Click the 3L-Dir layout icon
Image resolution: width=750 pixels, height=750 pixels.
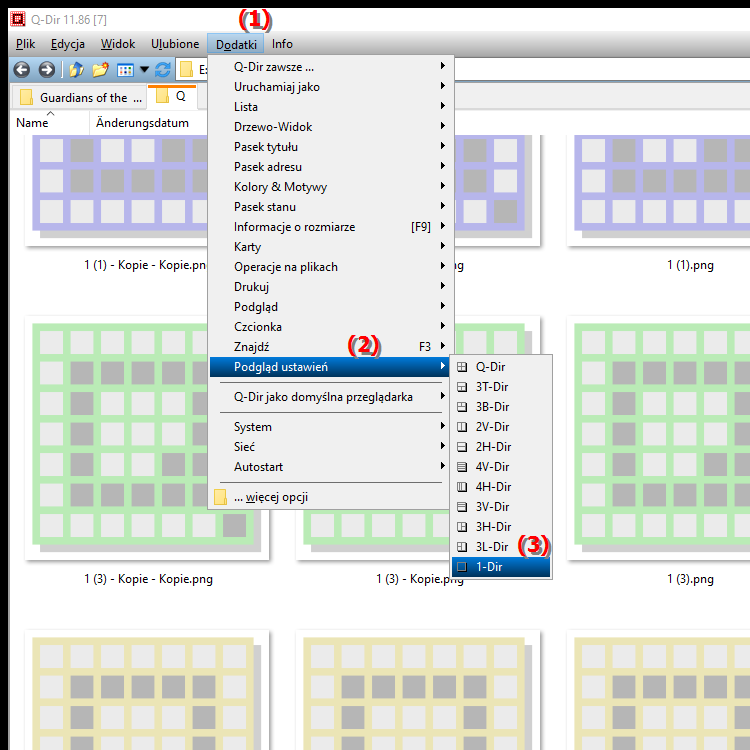tap(462, 547)
